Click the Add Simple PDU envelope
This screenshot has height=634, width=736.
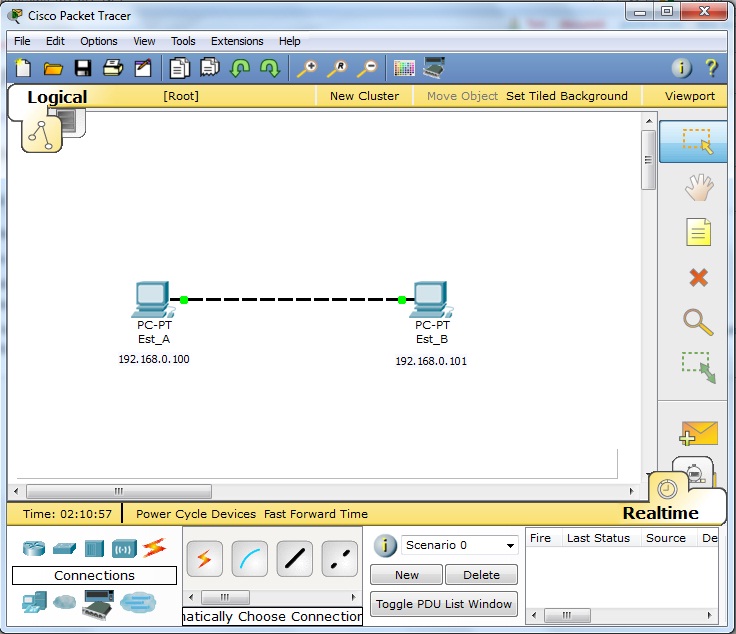[x=698, y=432]
